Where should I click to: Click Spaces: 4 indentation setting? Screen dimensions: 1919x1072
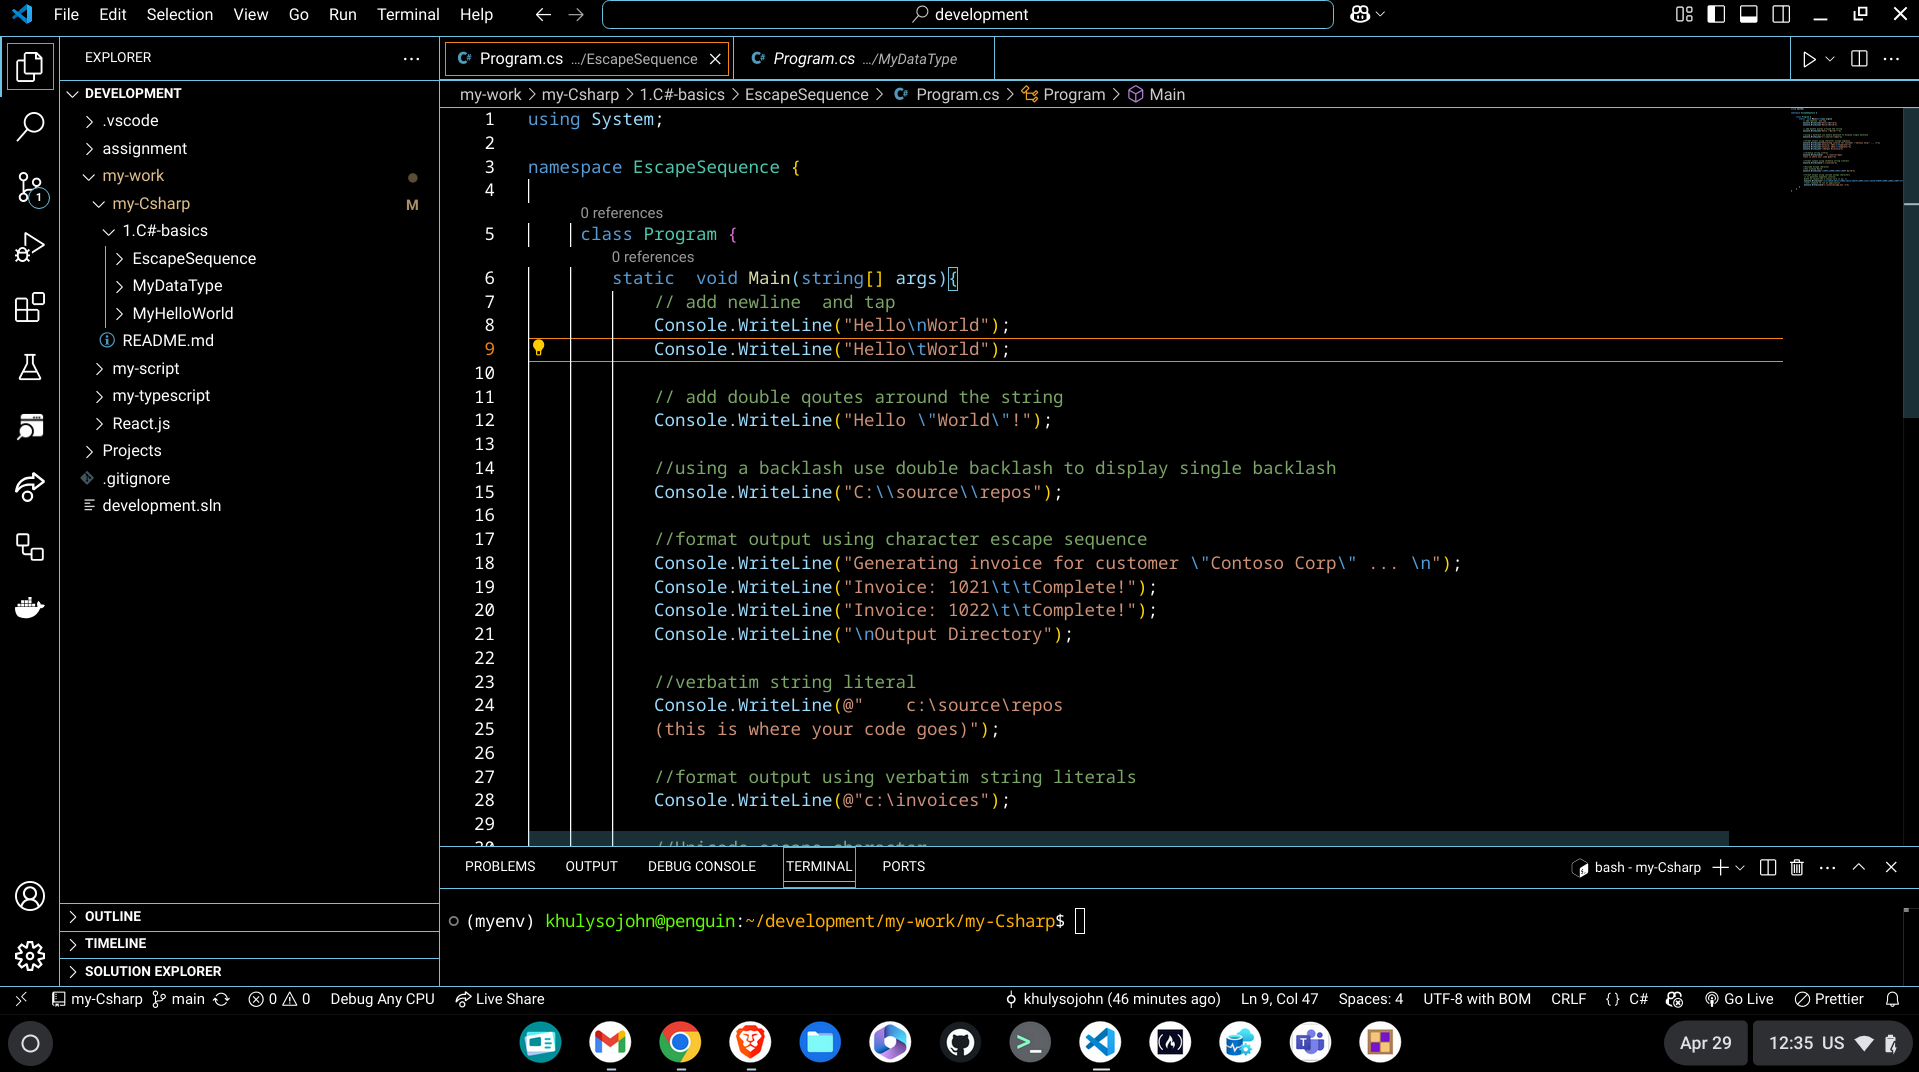click(1370, 999)
